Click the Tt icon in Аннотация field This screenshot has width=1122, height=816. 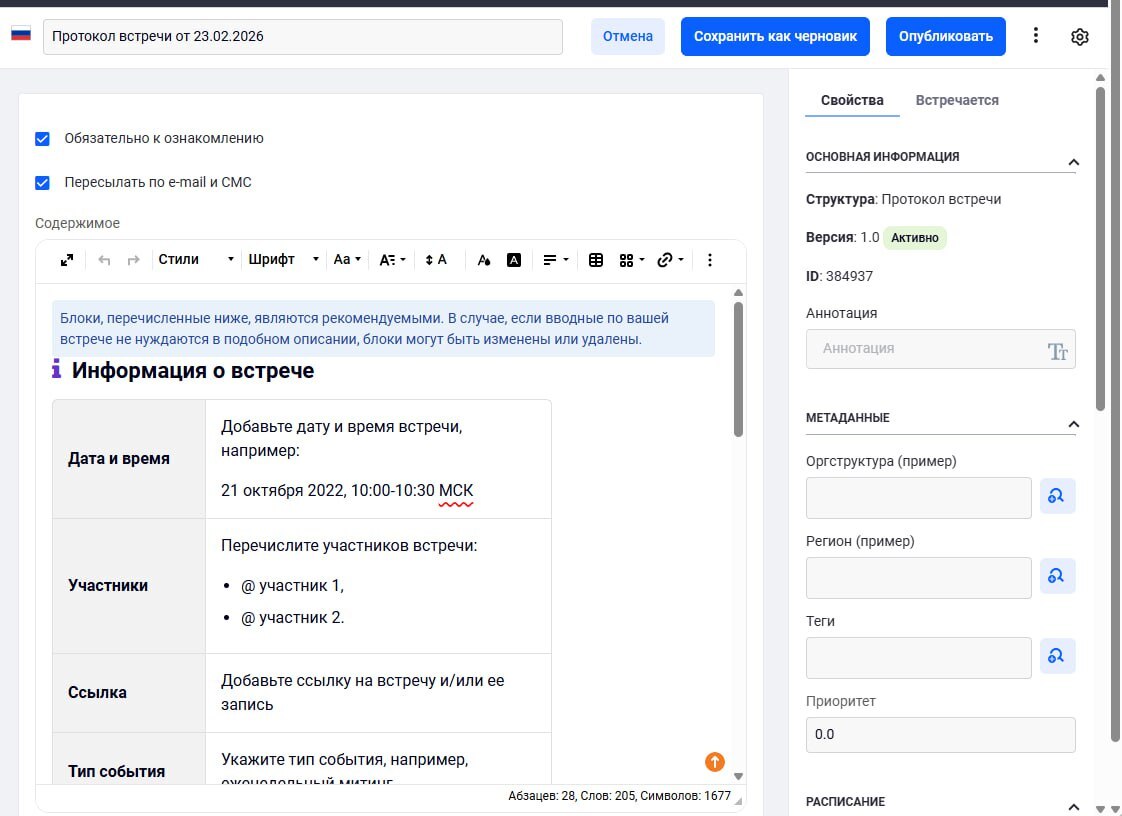click(x=1057, y=351)
